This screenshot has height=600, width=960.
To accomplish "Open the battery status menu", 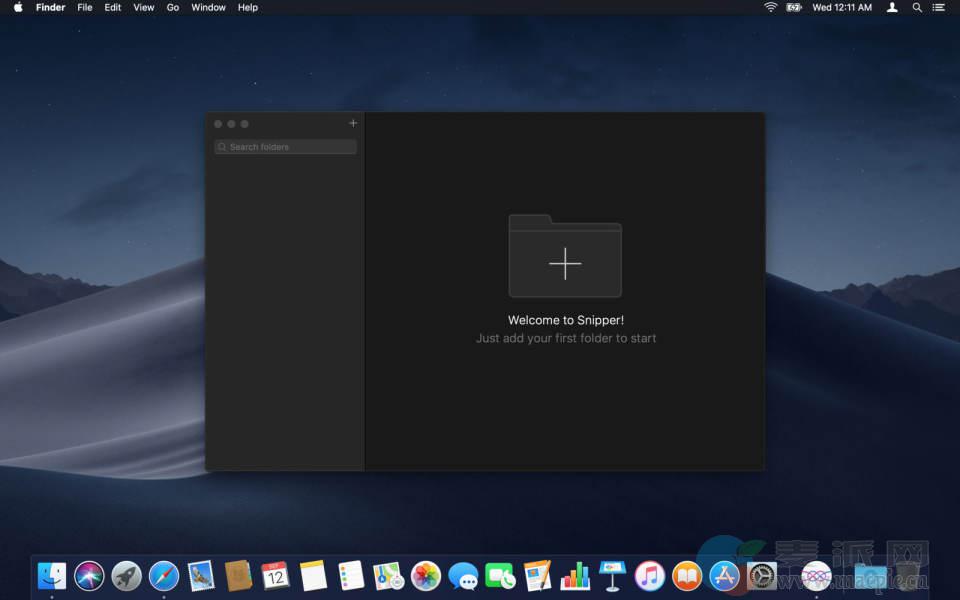I will (794, 7).
